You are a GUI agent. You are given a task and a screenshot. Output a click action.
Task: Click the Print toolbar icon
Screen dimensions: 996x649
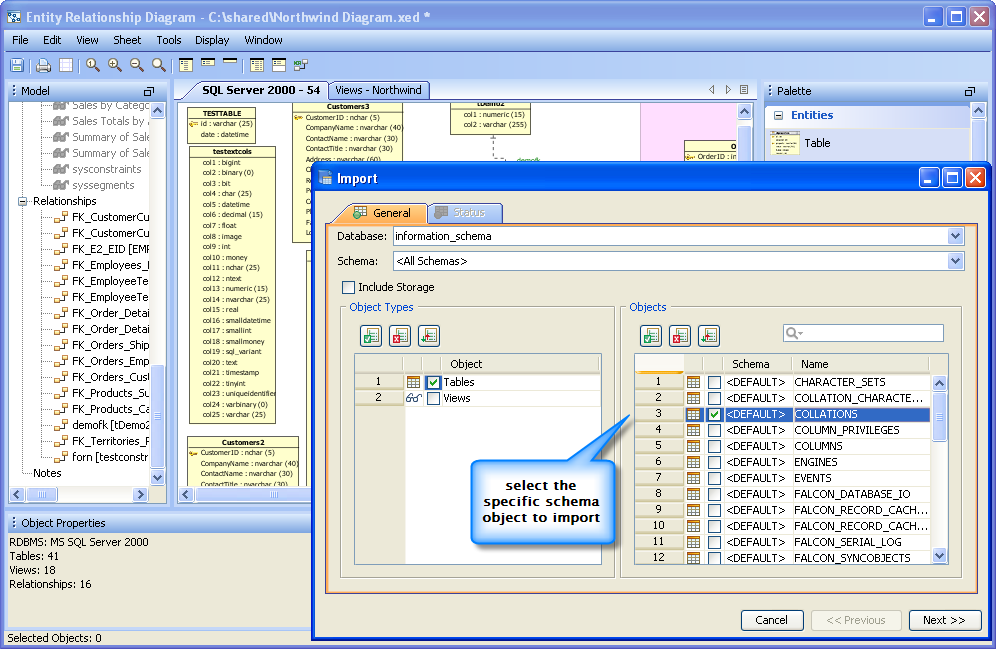click(x=43, y=65)
